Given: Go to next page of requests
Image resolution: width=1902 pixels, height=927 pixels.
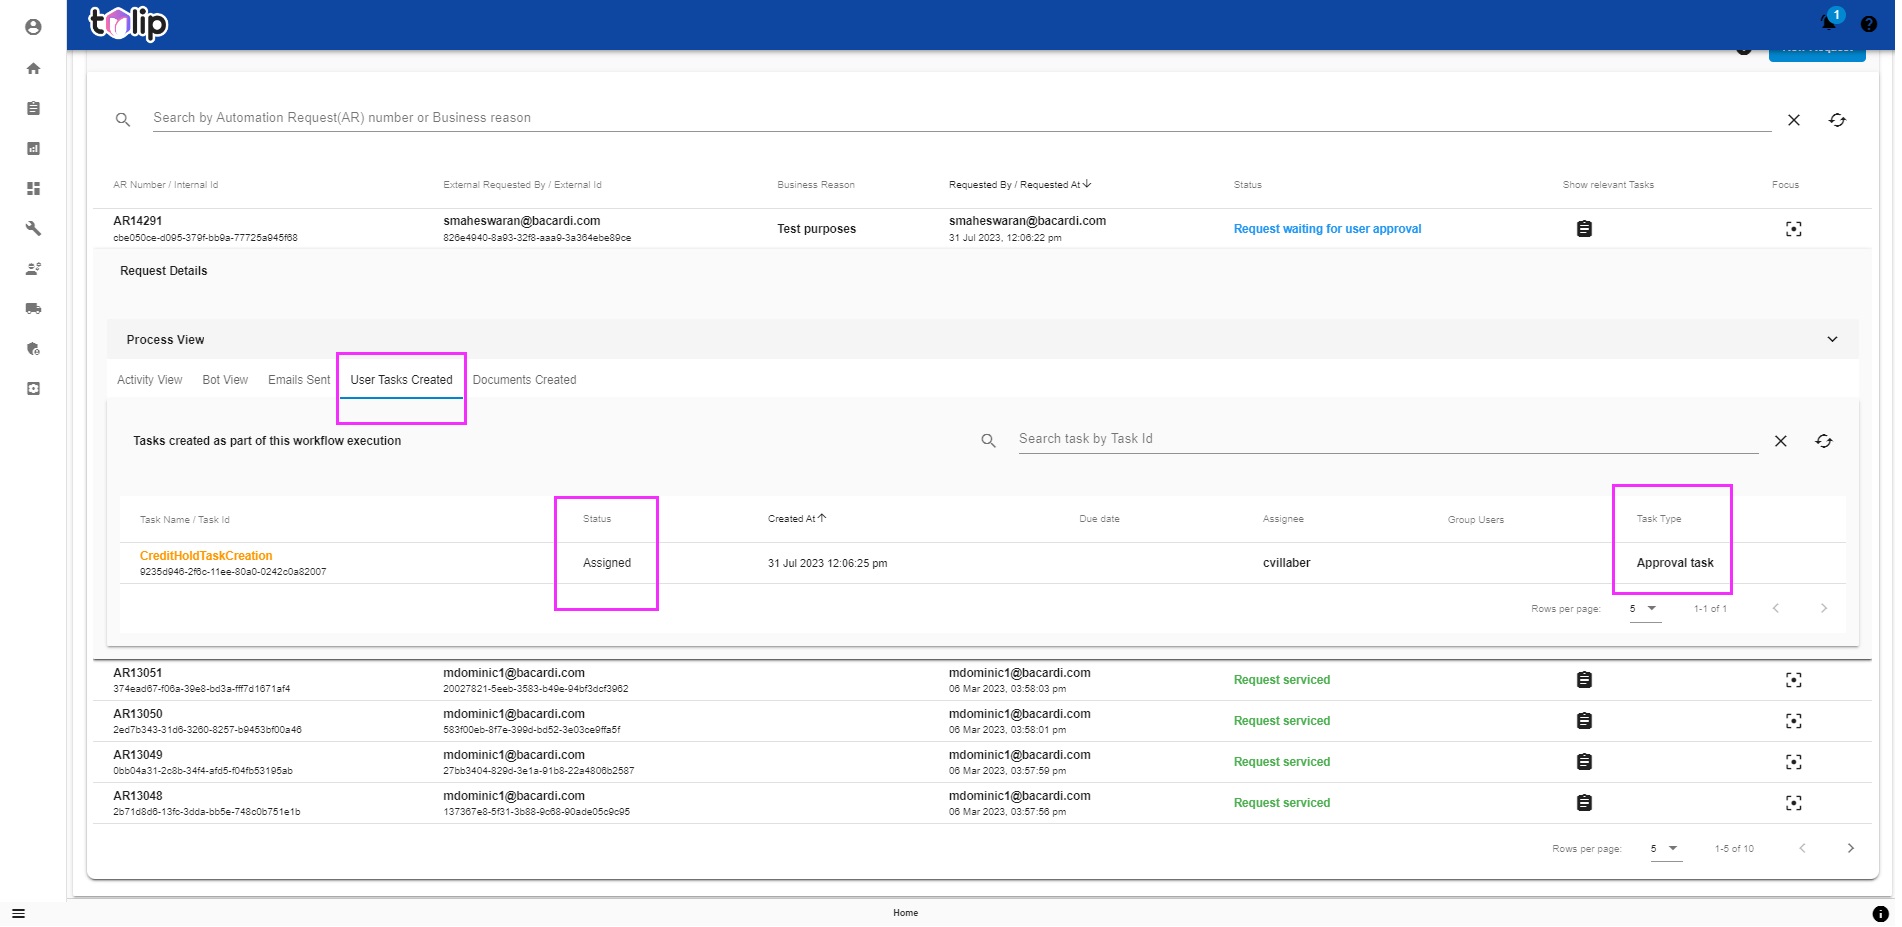Looking at the screenshot, I should click(x=1851, y=848).
